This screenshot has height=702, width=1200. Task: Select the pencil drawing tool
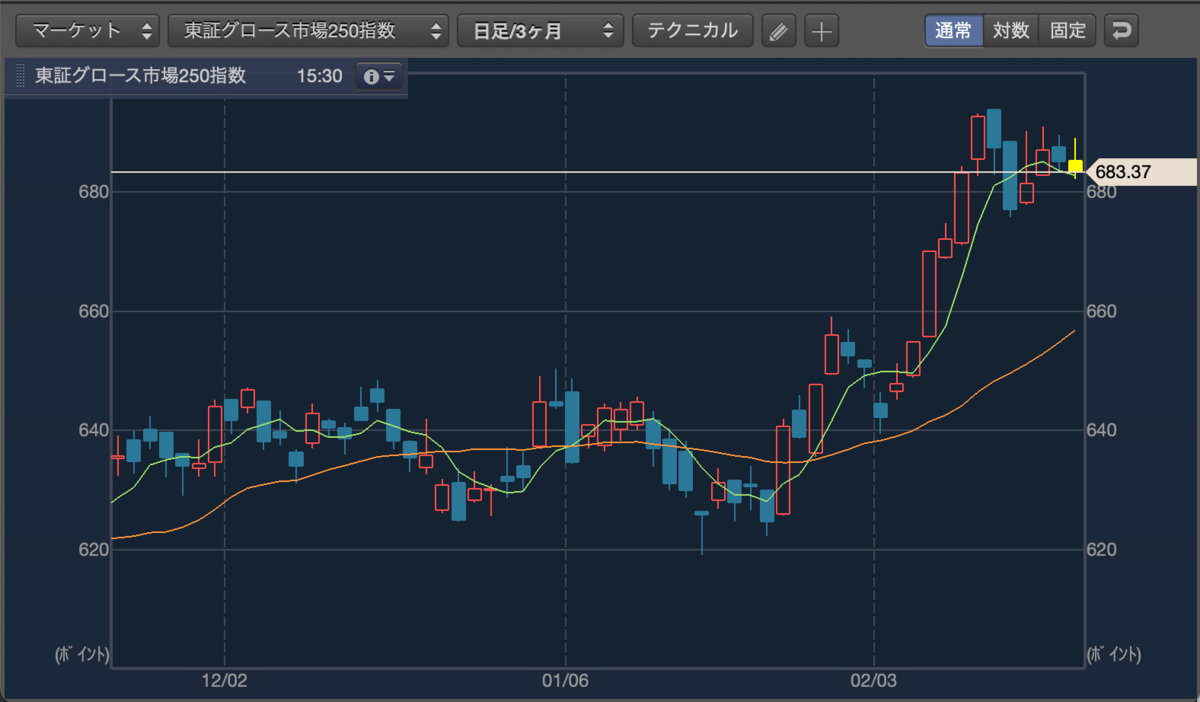pos(779,31)
